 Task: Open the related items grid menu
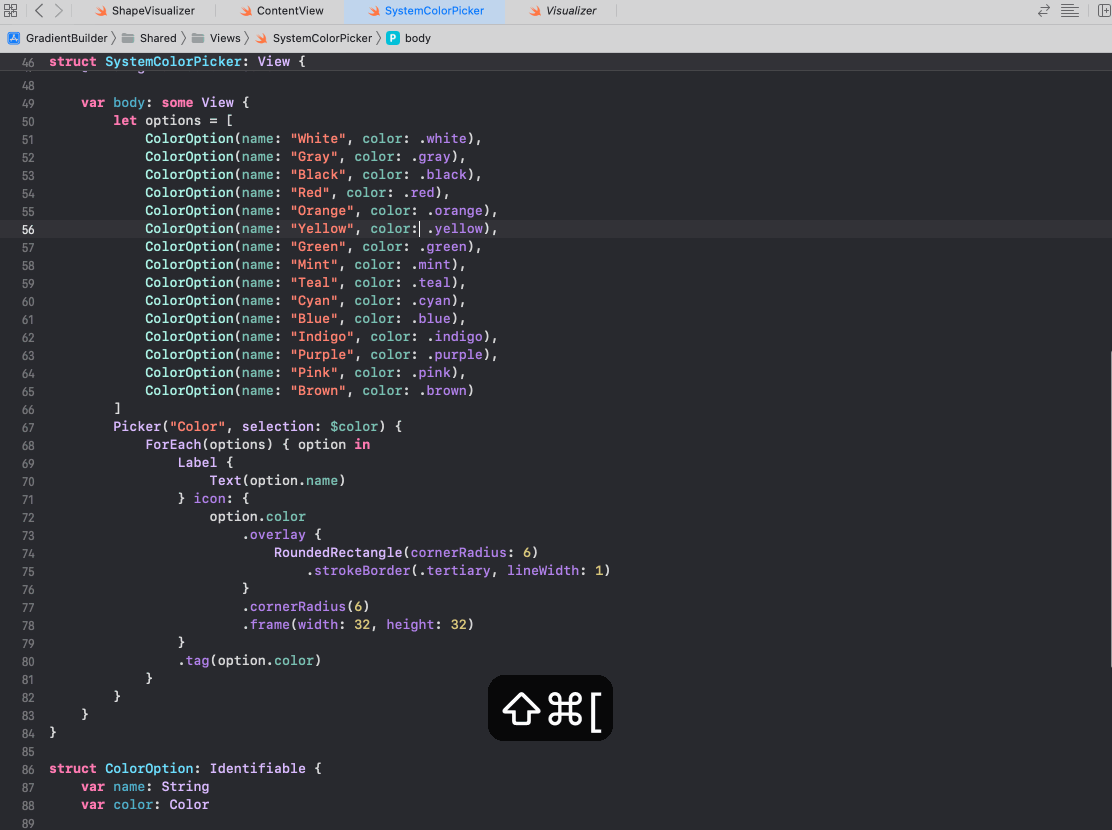[11, 11]
